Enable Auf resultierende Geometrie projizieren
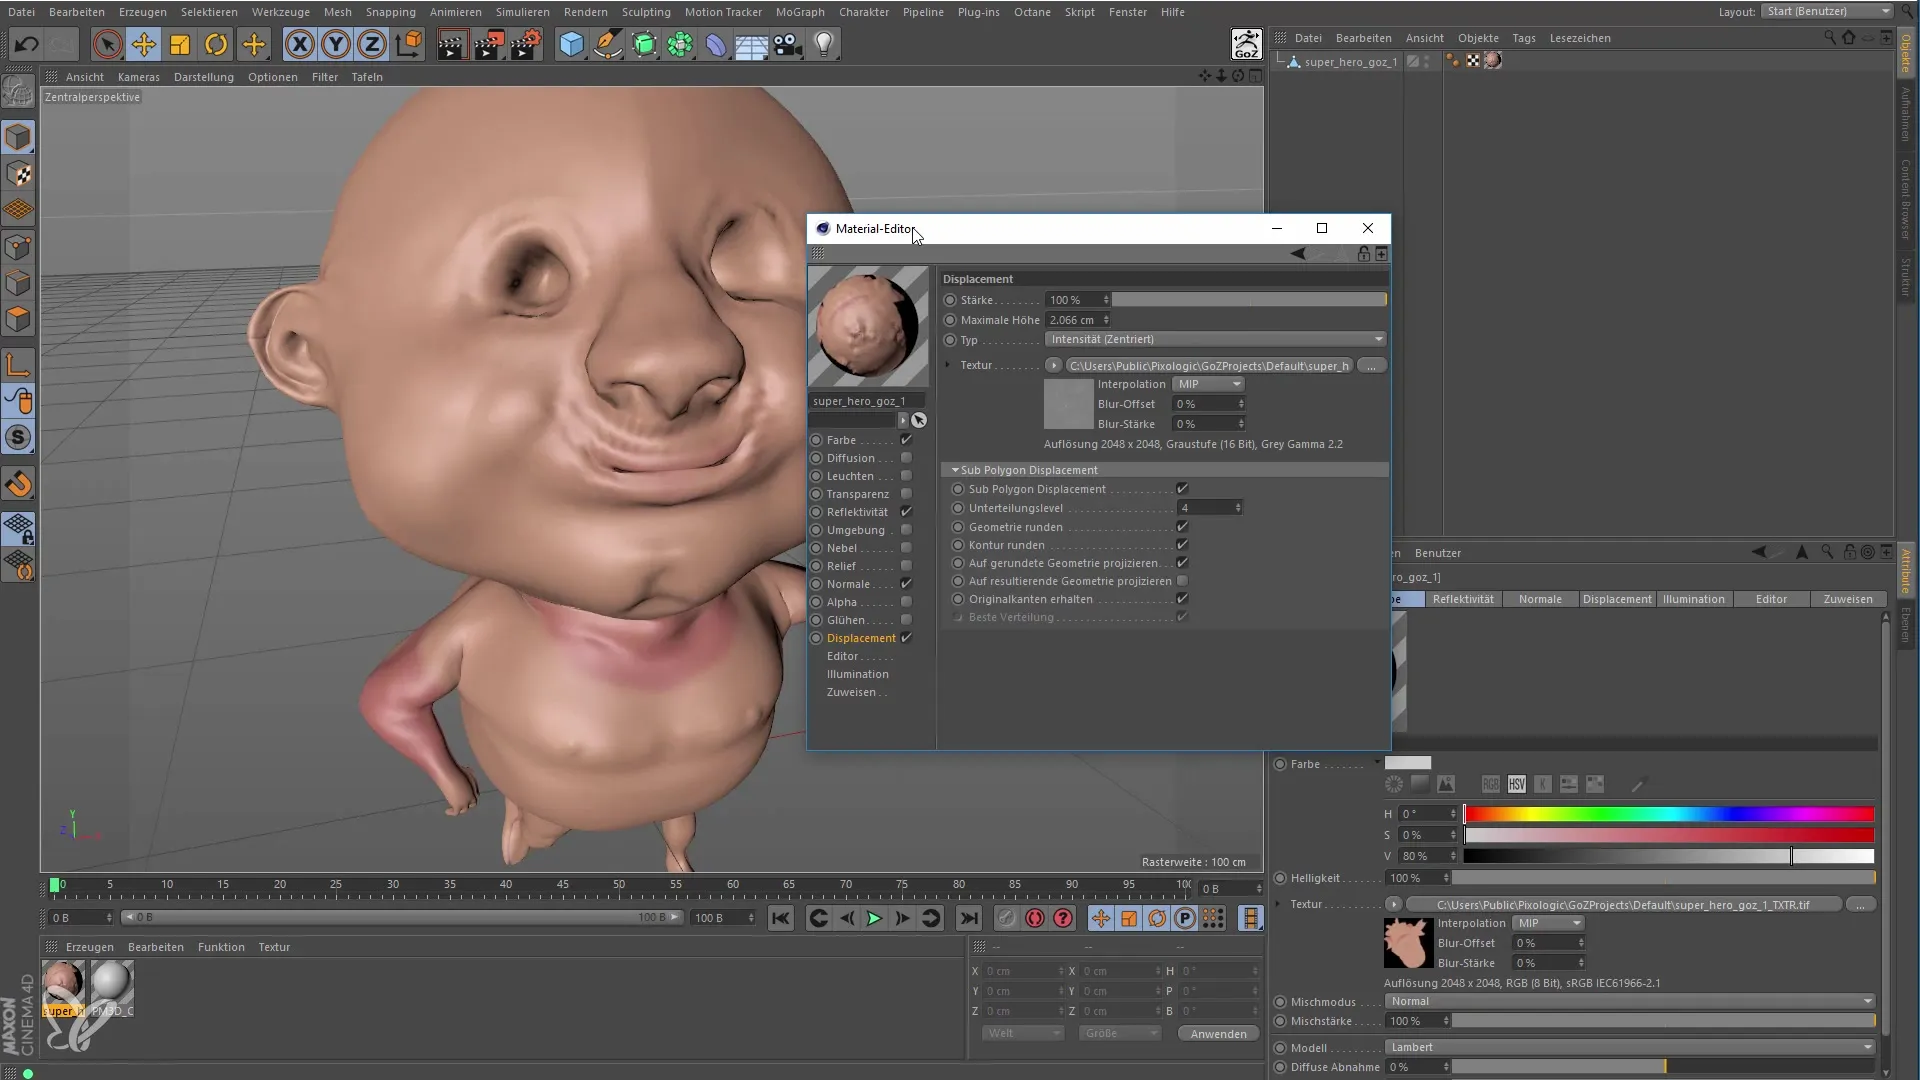The width and height of the screenshot is (1920, 1080). pos(1182,581)
